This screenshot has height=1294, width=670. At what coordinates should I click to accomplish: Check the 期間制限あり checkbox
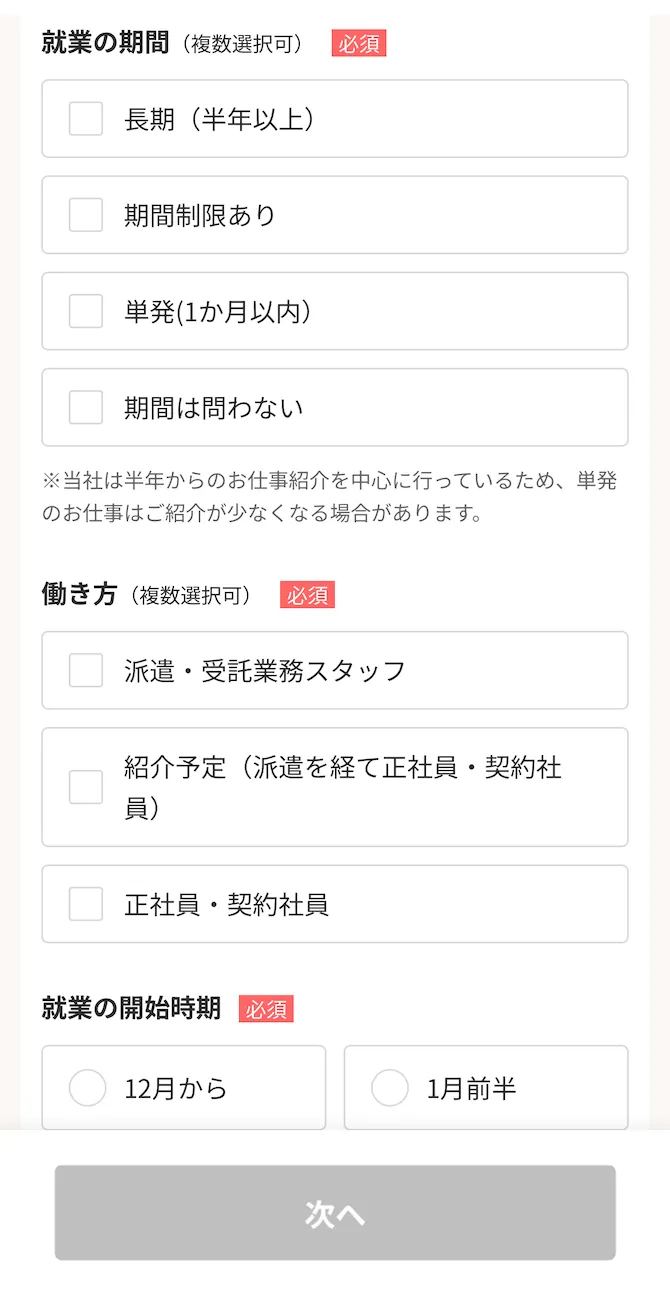[x=85, y=214]
